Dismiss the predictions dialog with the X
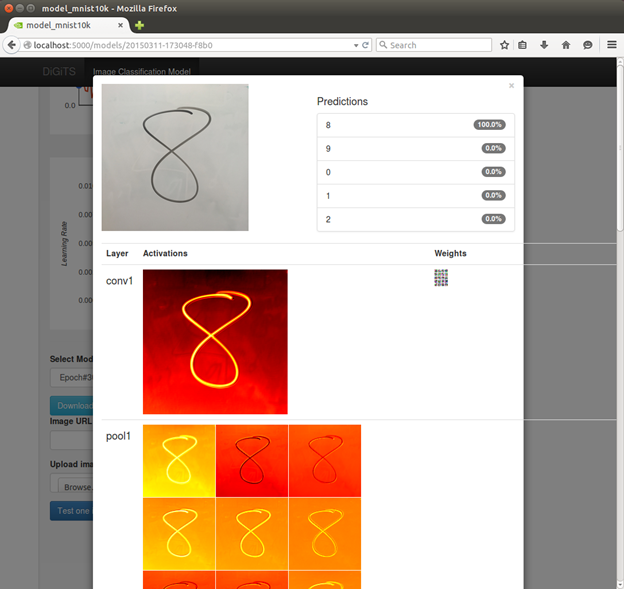 (511, 86)
